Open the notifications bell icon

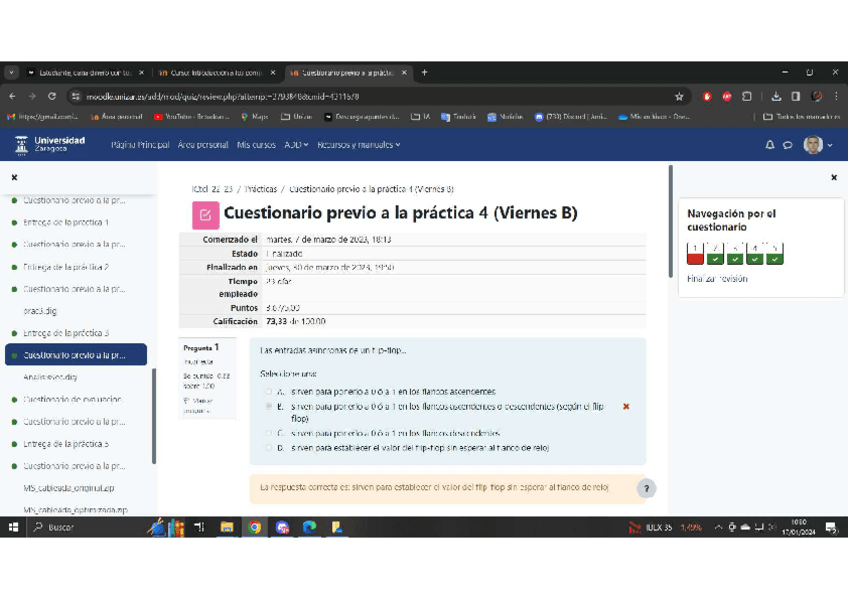click(769, 145)
